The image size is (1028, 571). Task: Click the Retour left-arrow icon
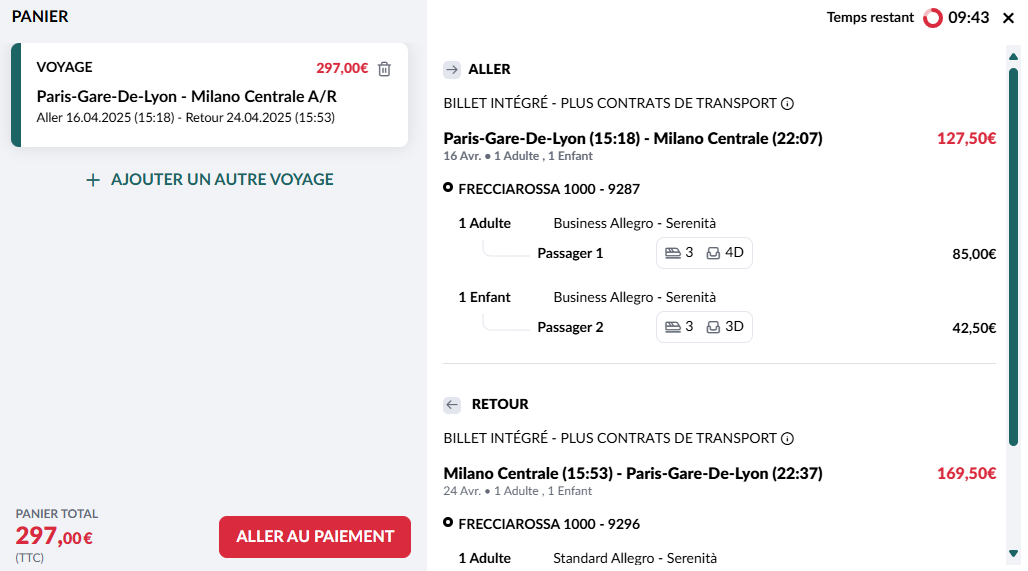click(452, 404)
